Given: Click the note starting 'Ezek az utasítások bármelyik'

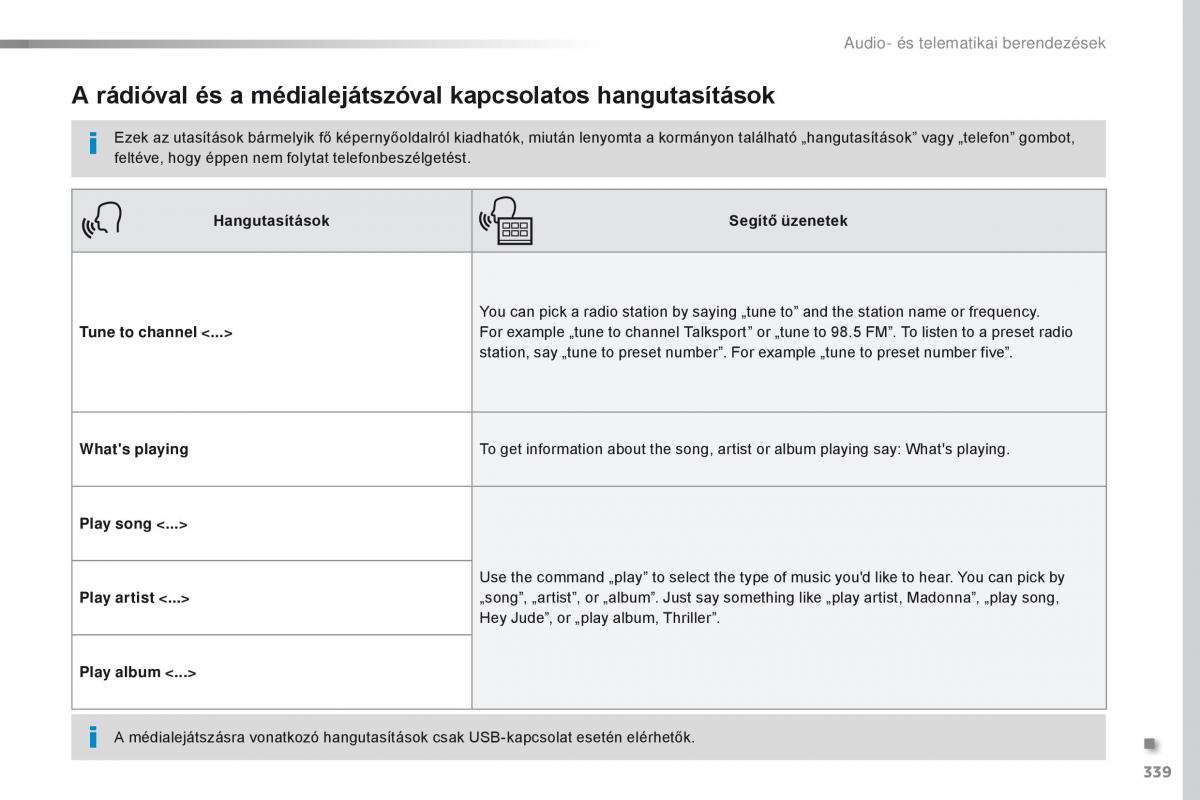Looking at the screenshot, I should [594, 148].
